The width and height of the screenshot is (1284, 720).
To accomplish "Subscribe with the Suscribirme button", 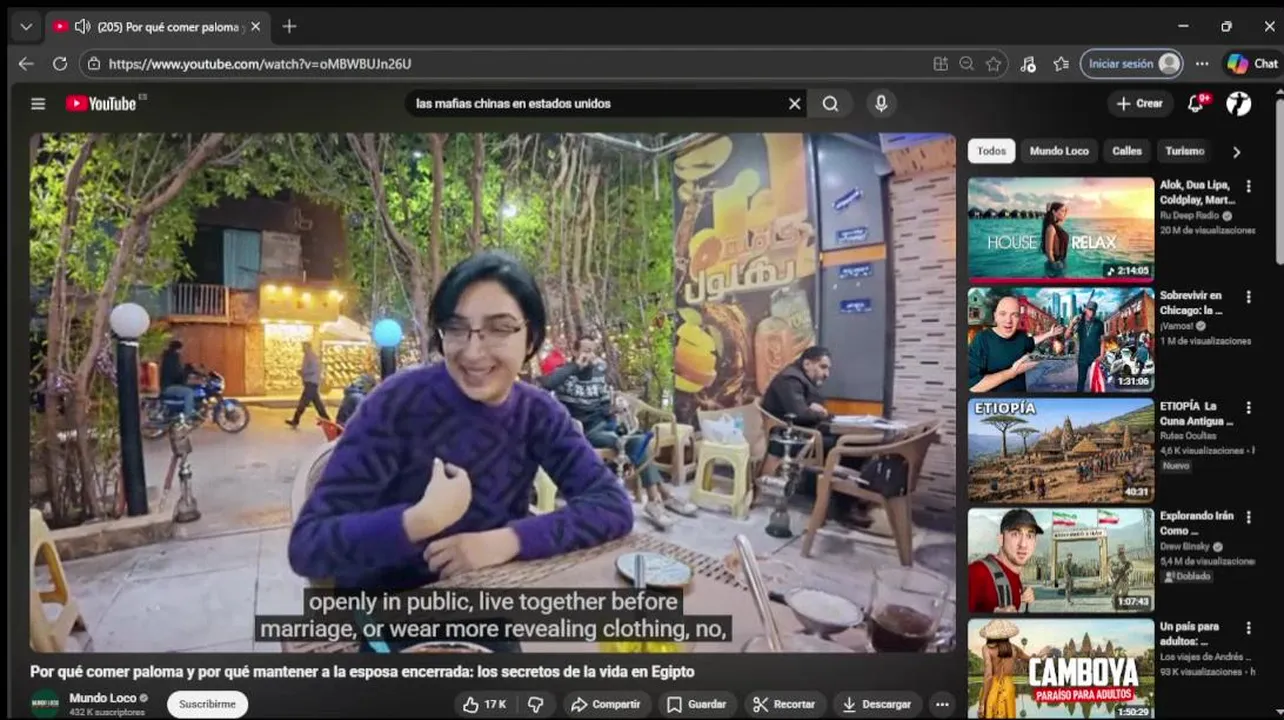I will tap(207, 704).
